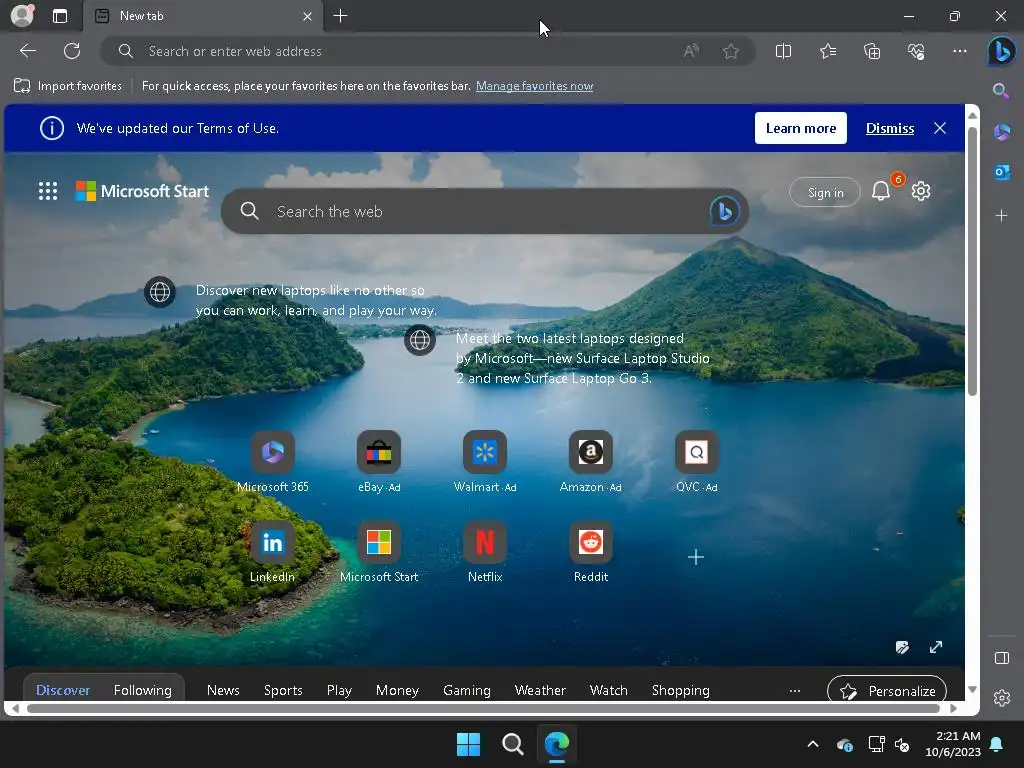Dismiss the Terms of Use banner
Viewport: 1024px width, 768px height.
pos(889,129)
